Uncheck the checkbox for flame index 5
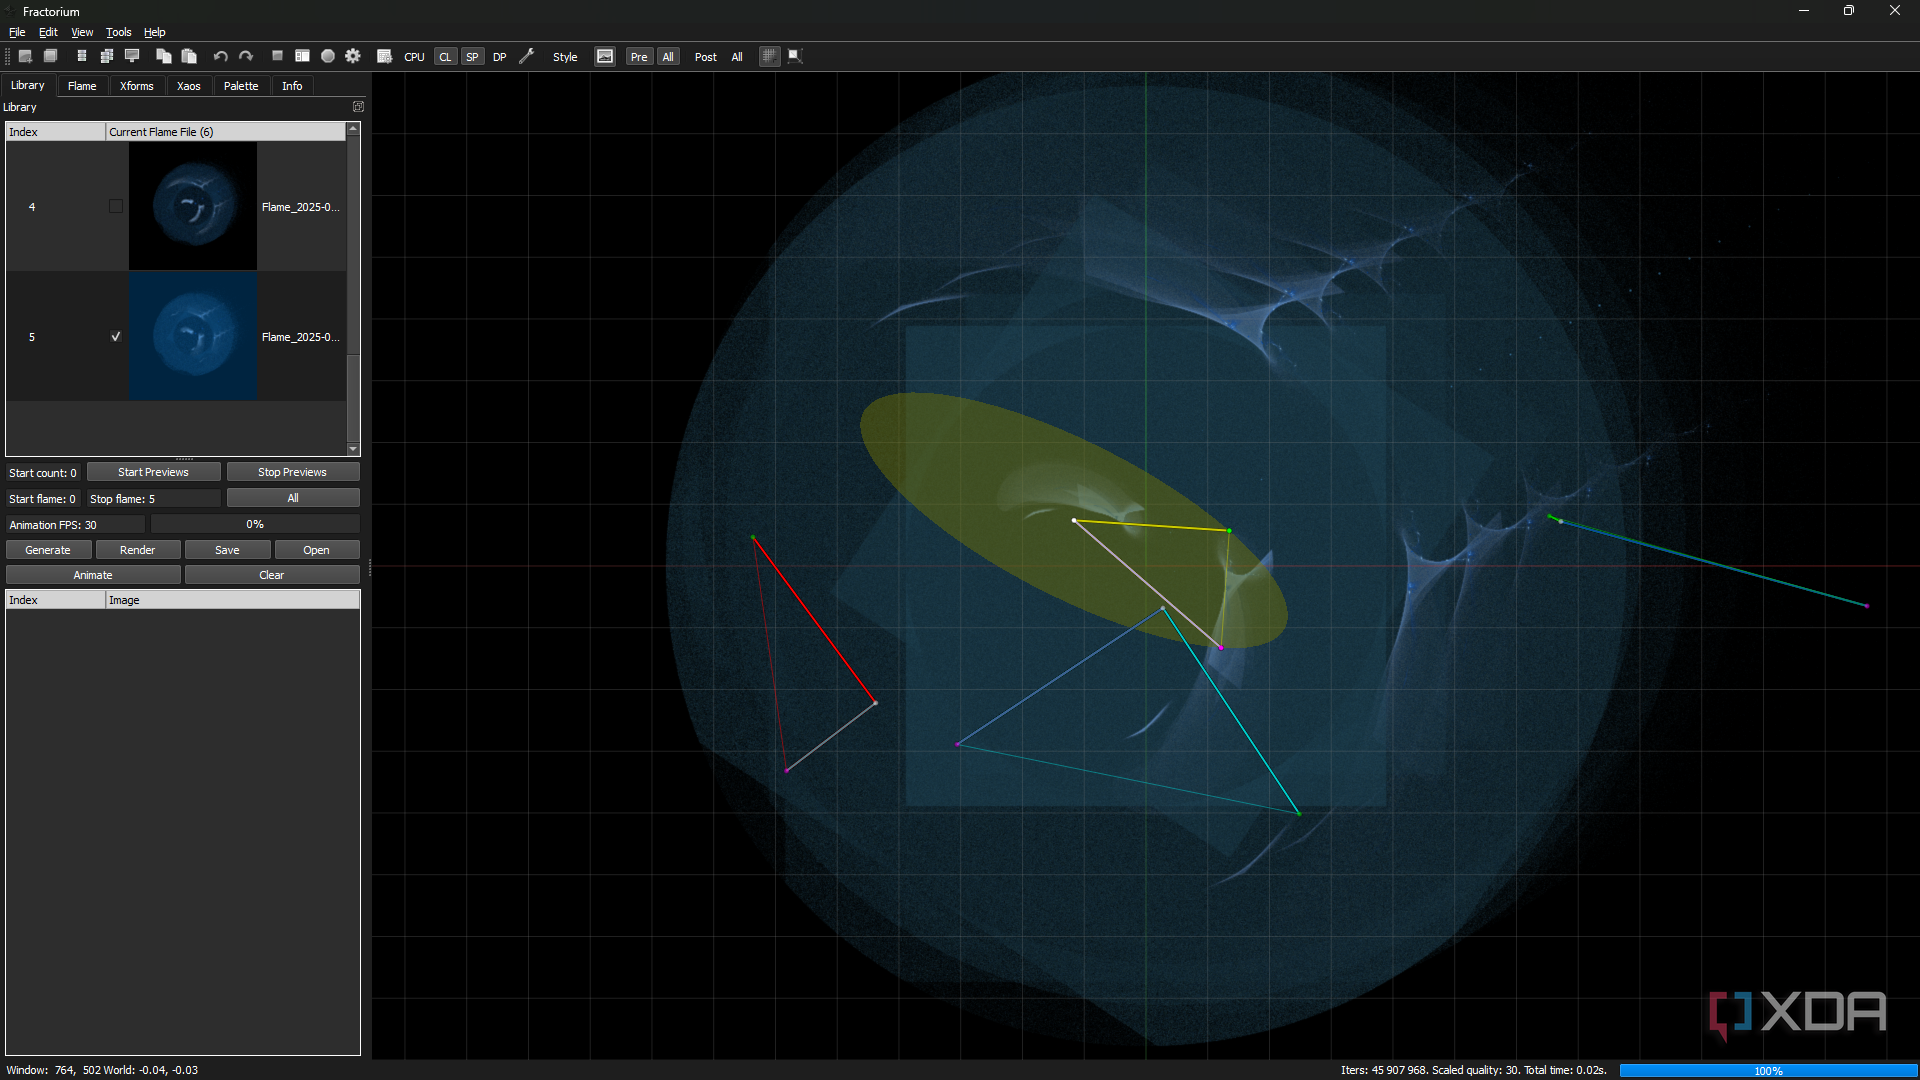 pyautogui.click(x=116, y=336)
